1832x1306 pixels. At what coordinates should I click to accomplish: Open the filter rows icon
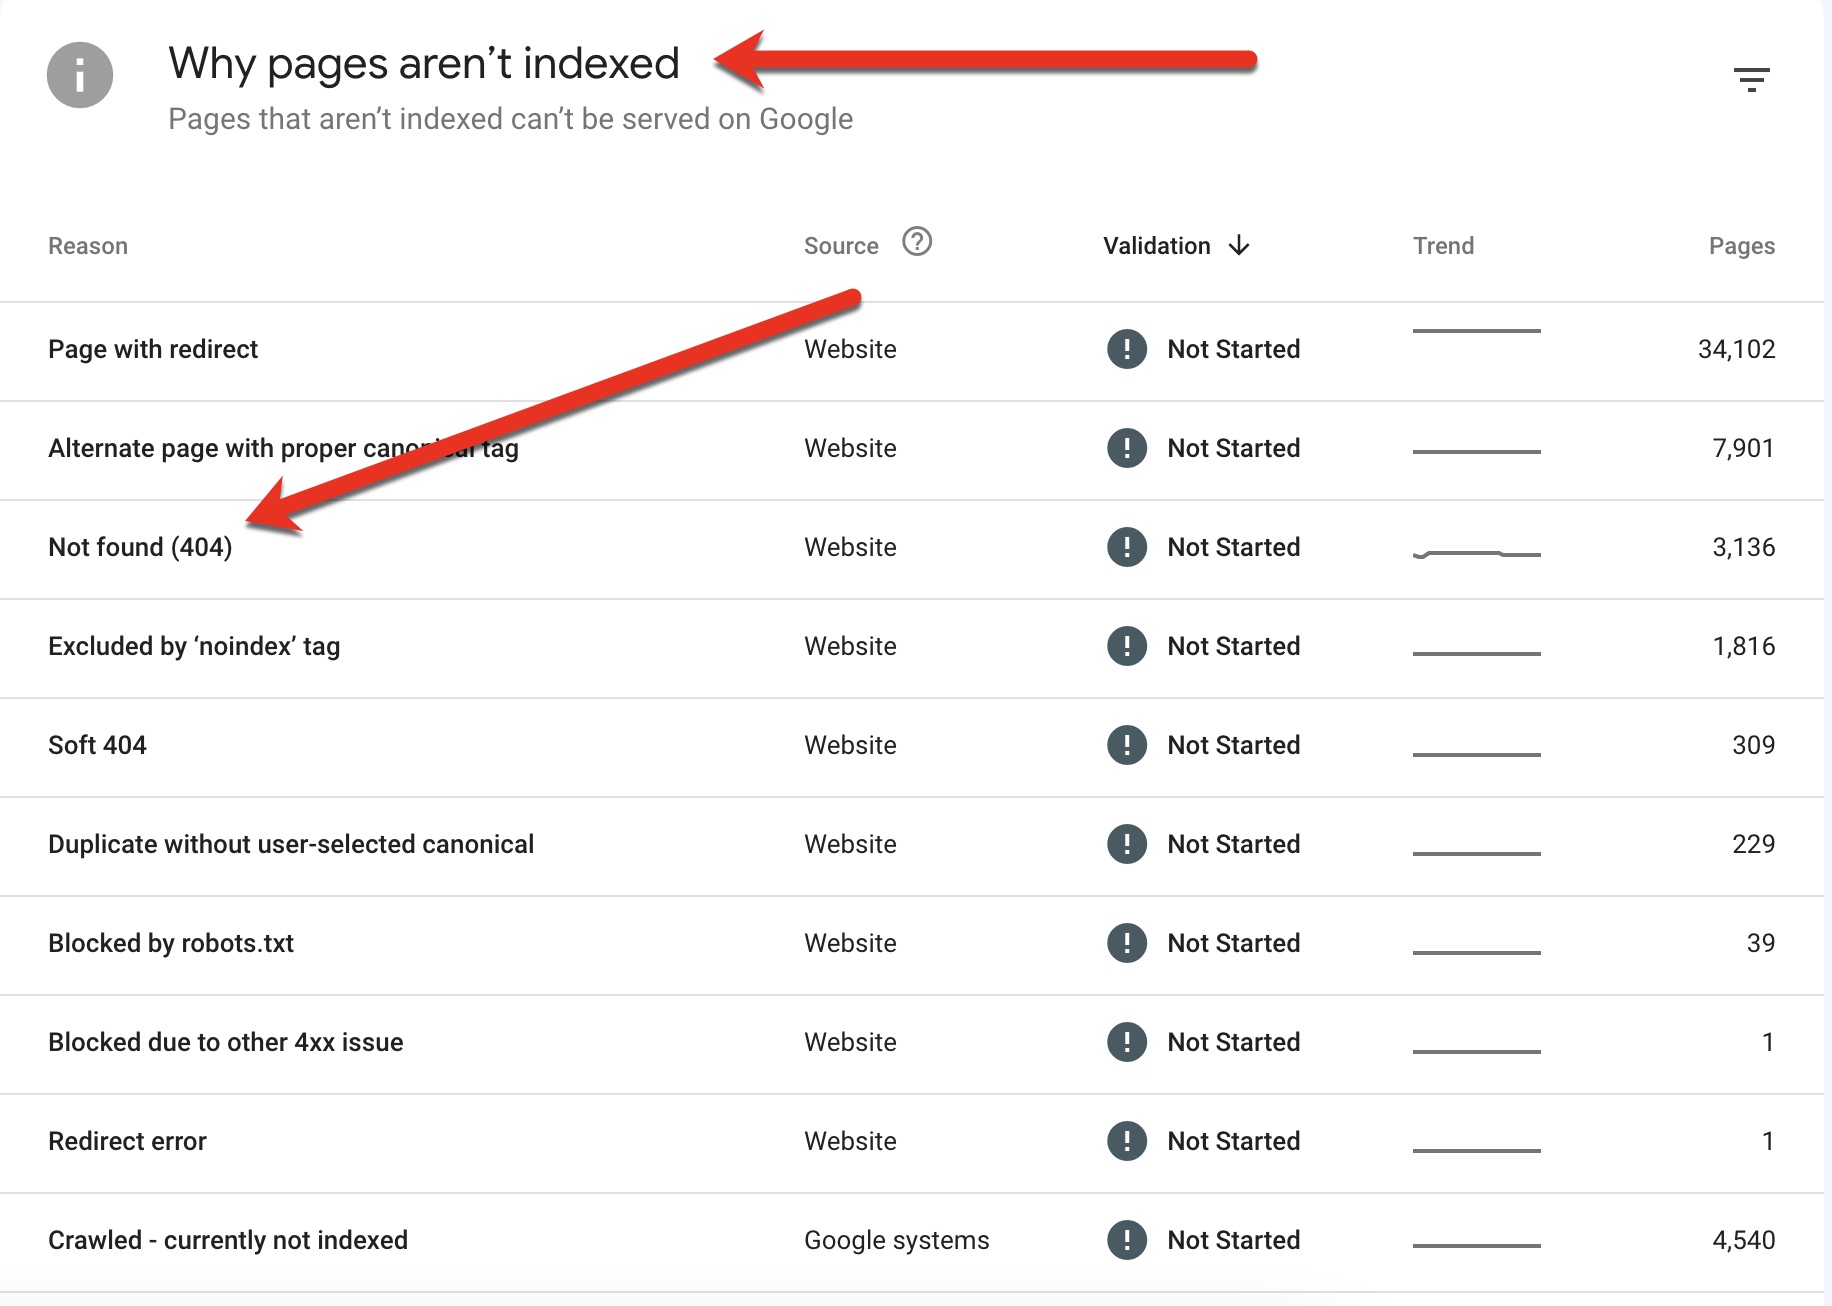click(x=1751, y=79)
